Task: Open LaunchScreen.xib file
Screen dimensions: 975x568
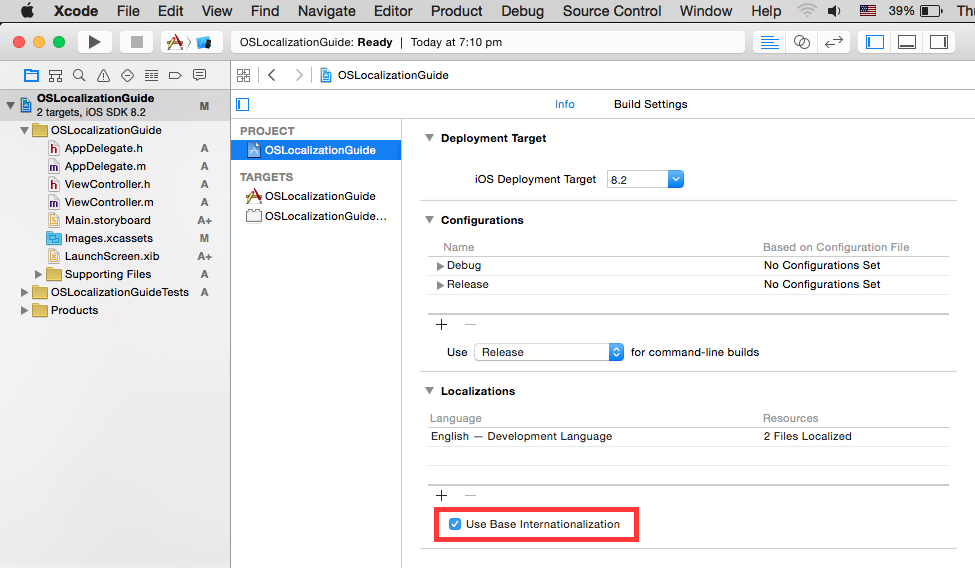Action: point(104,256)
